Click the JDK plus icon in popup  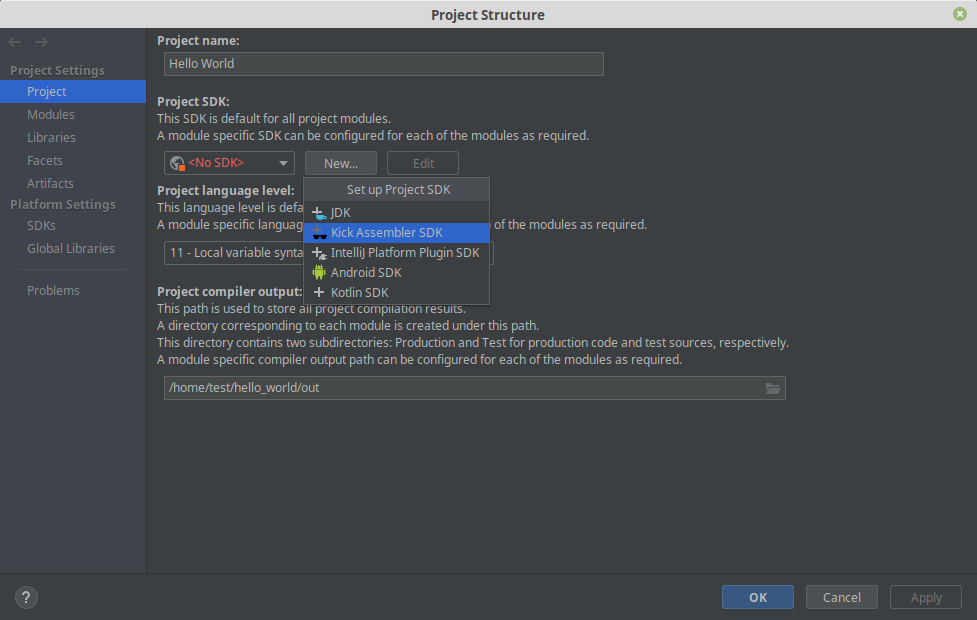(x=318, y=213)
